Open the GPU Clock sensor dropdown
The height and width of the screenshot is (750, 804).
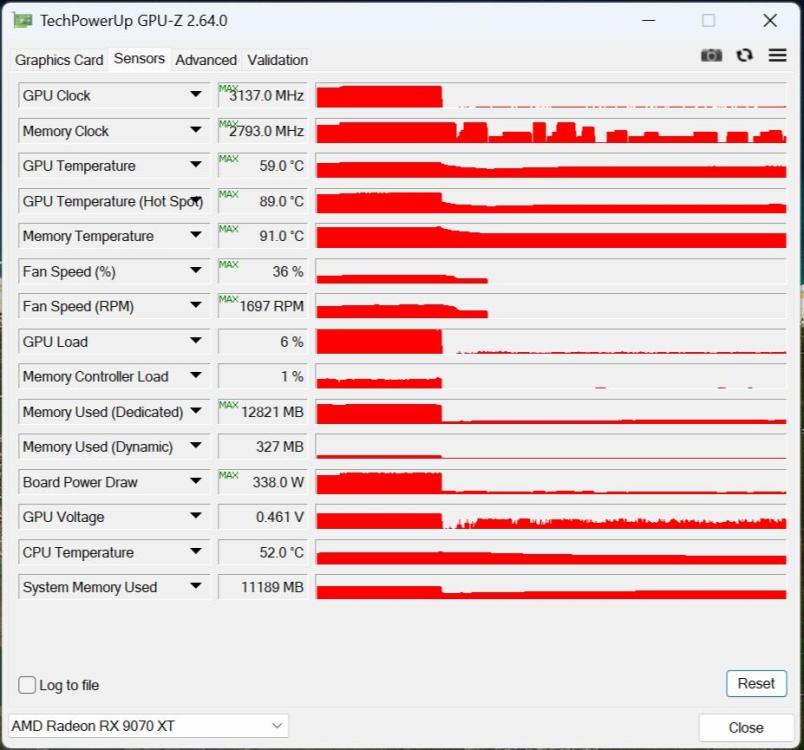(195, 95)
